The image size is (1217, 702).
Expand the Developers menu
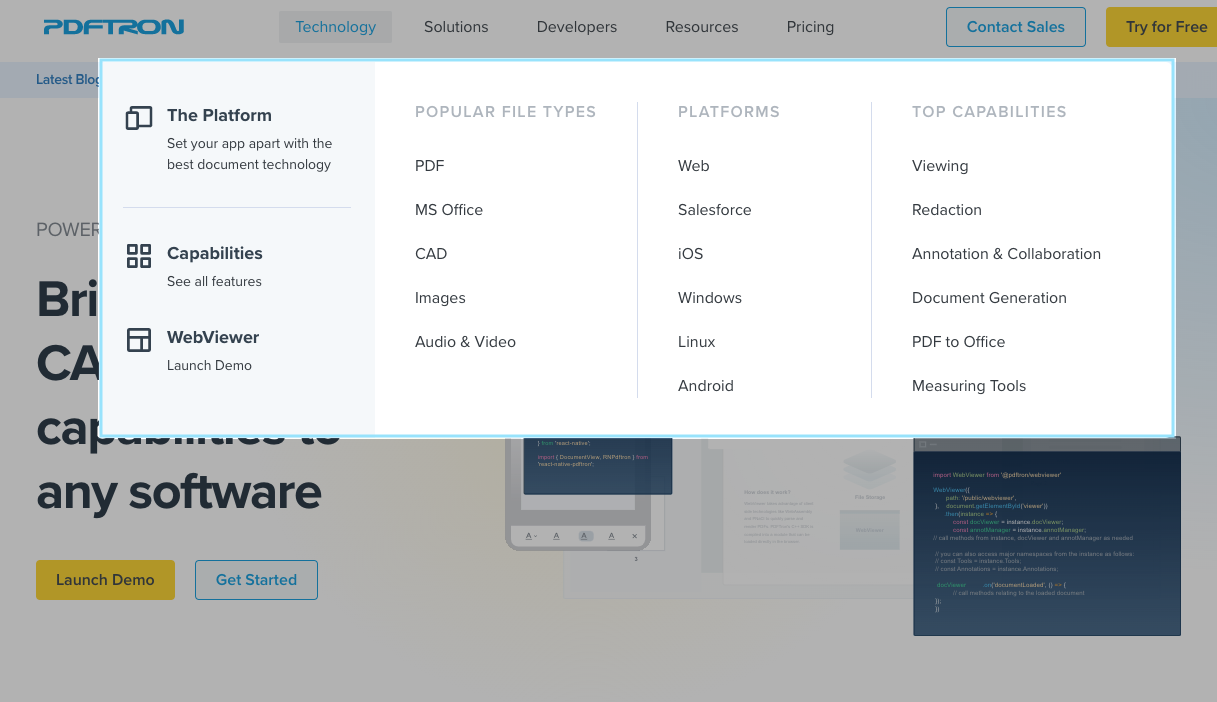tap(577, 27)
